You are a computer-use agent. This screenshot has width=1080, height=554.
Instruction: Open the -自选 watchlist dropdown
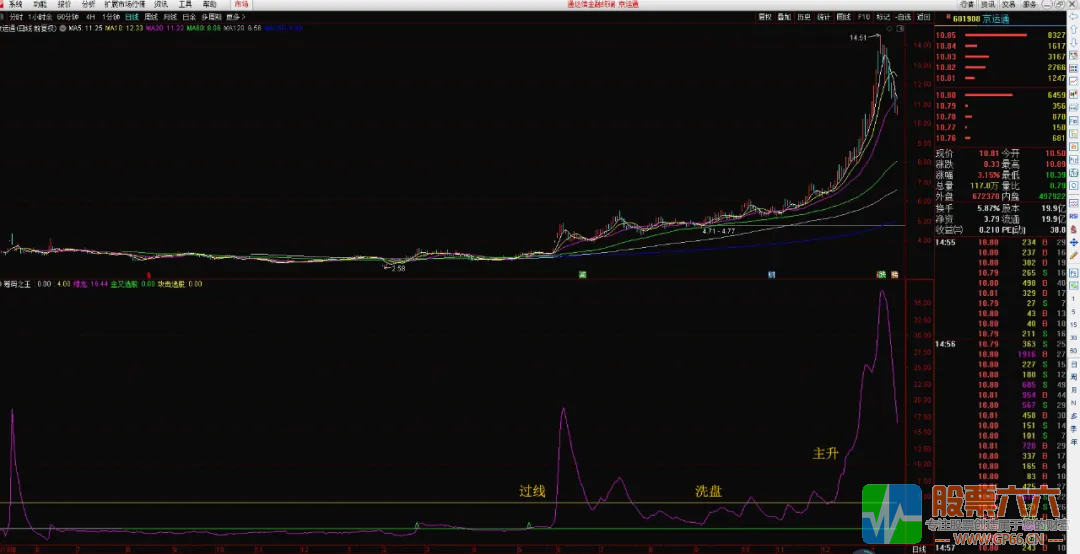(x=901, y=17)
